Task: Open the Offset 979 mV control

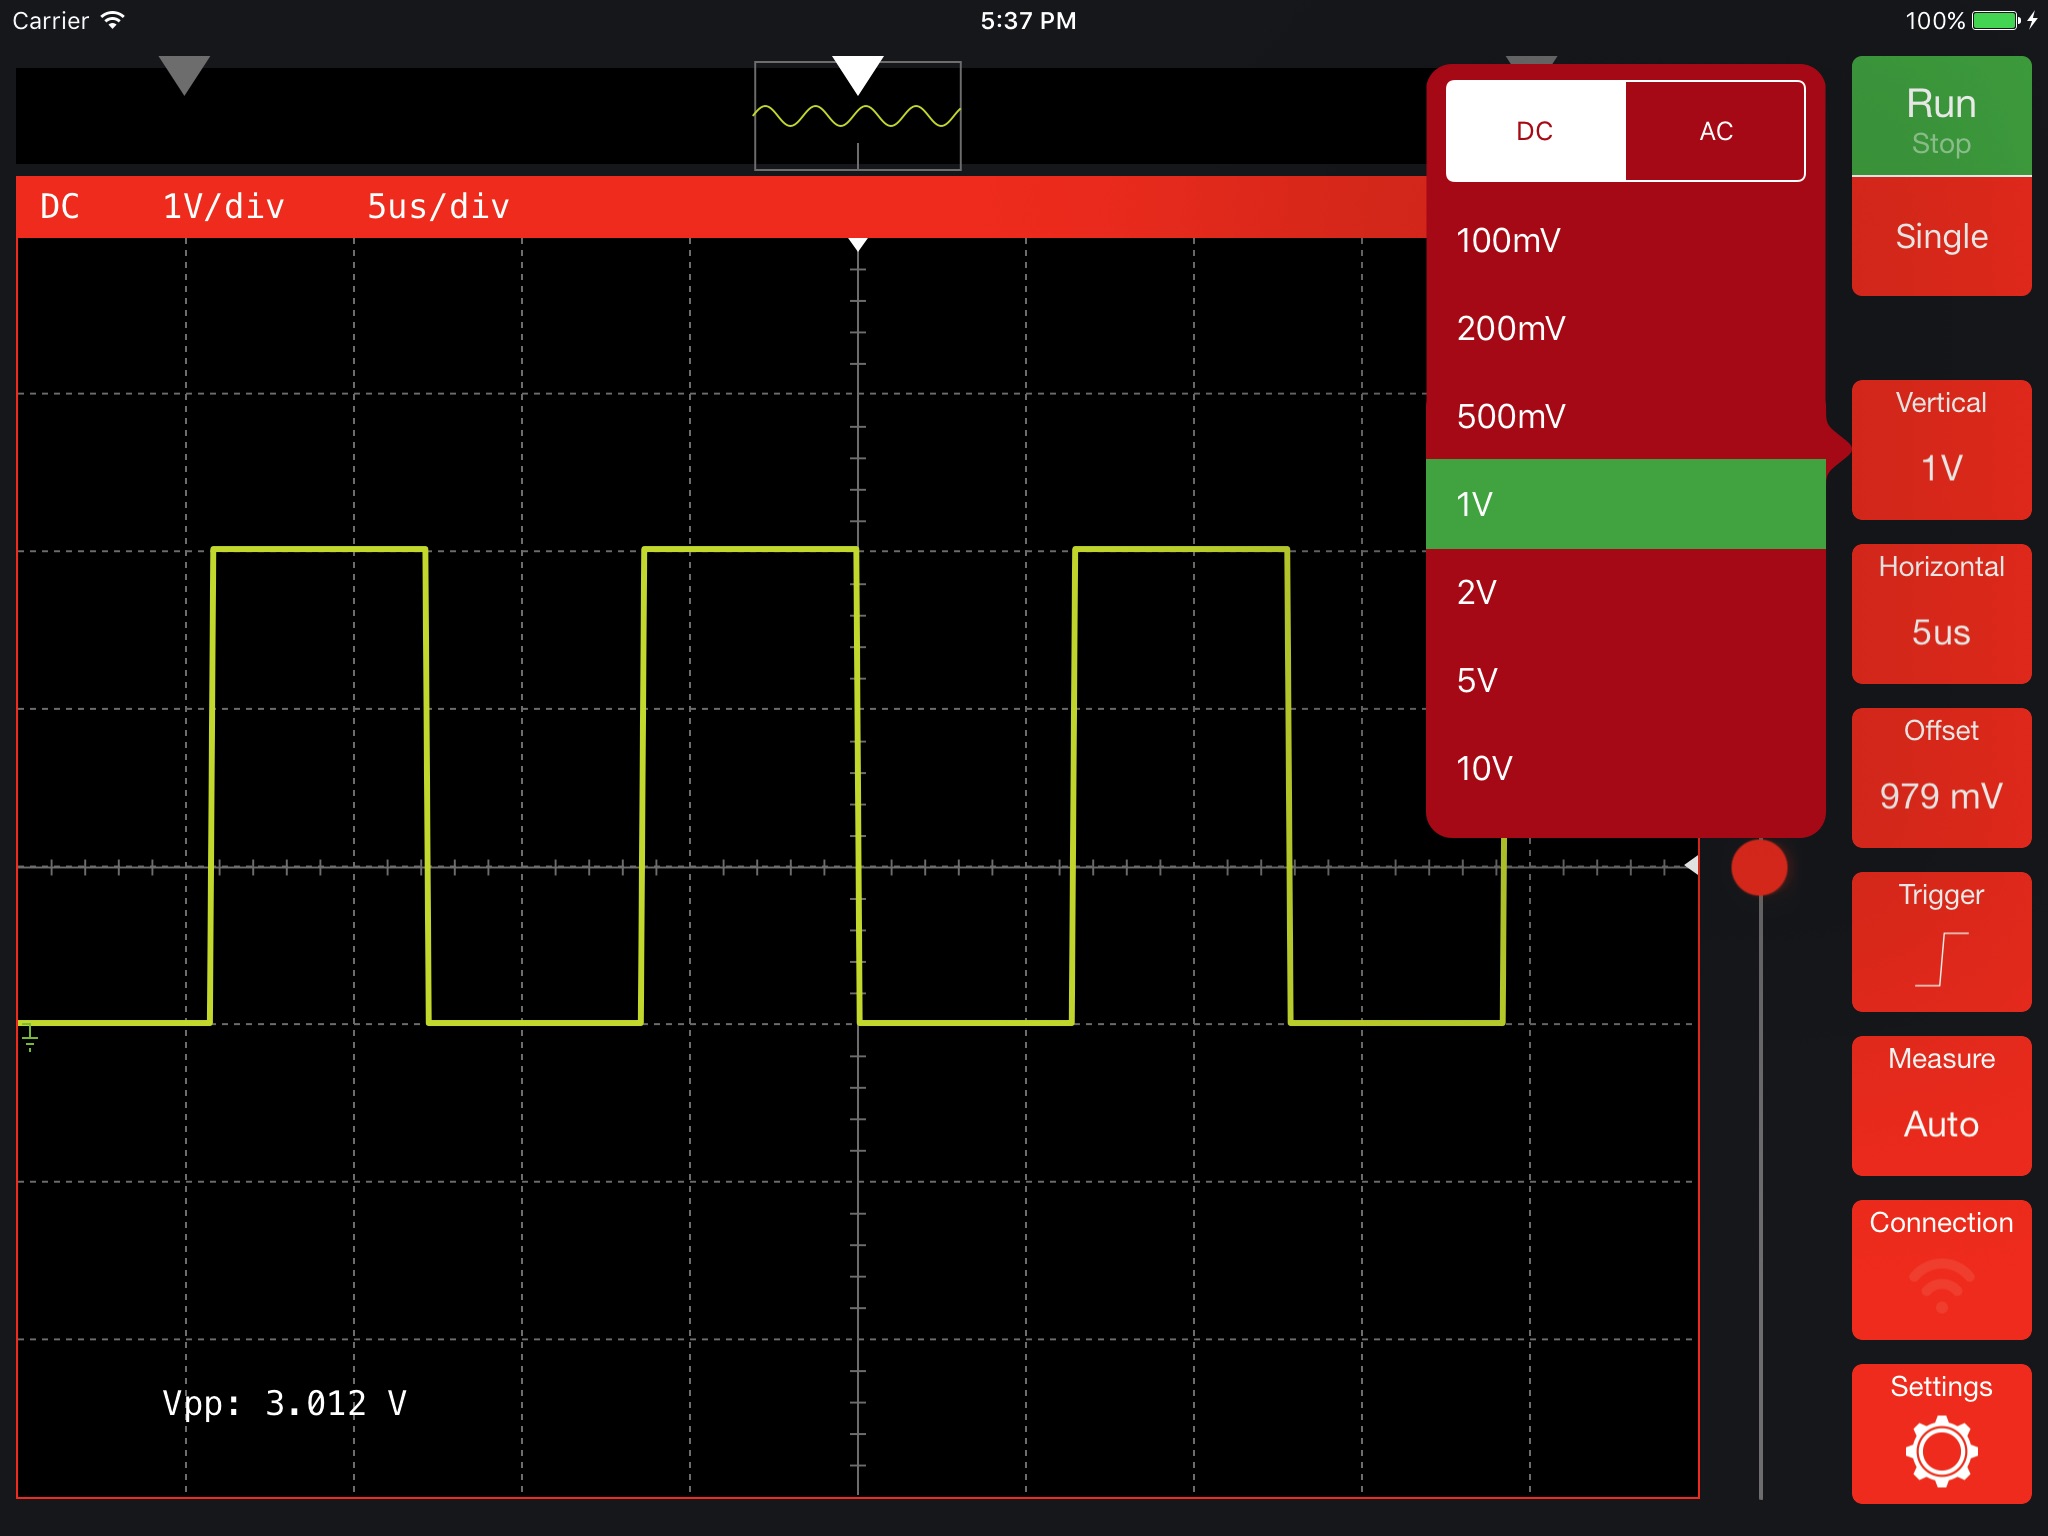Action: point(1941,778)
